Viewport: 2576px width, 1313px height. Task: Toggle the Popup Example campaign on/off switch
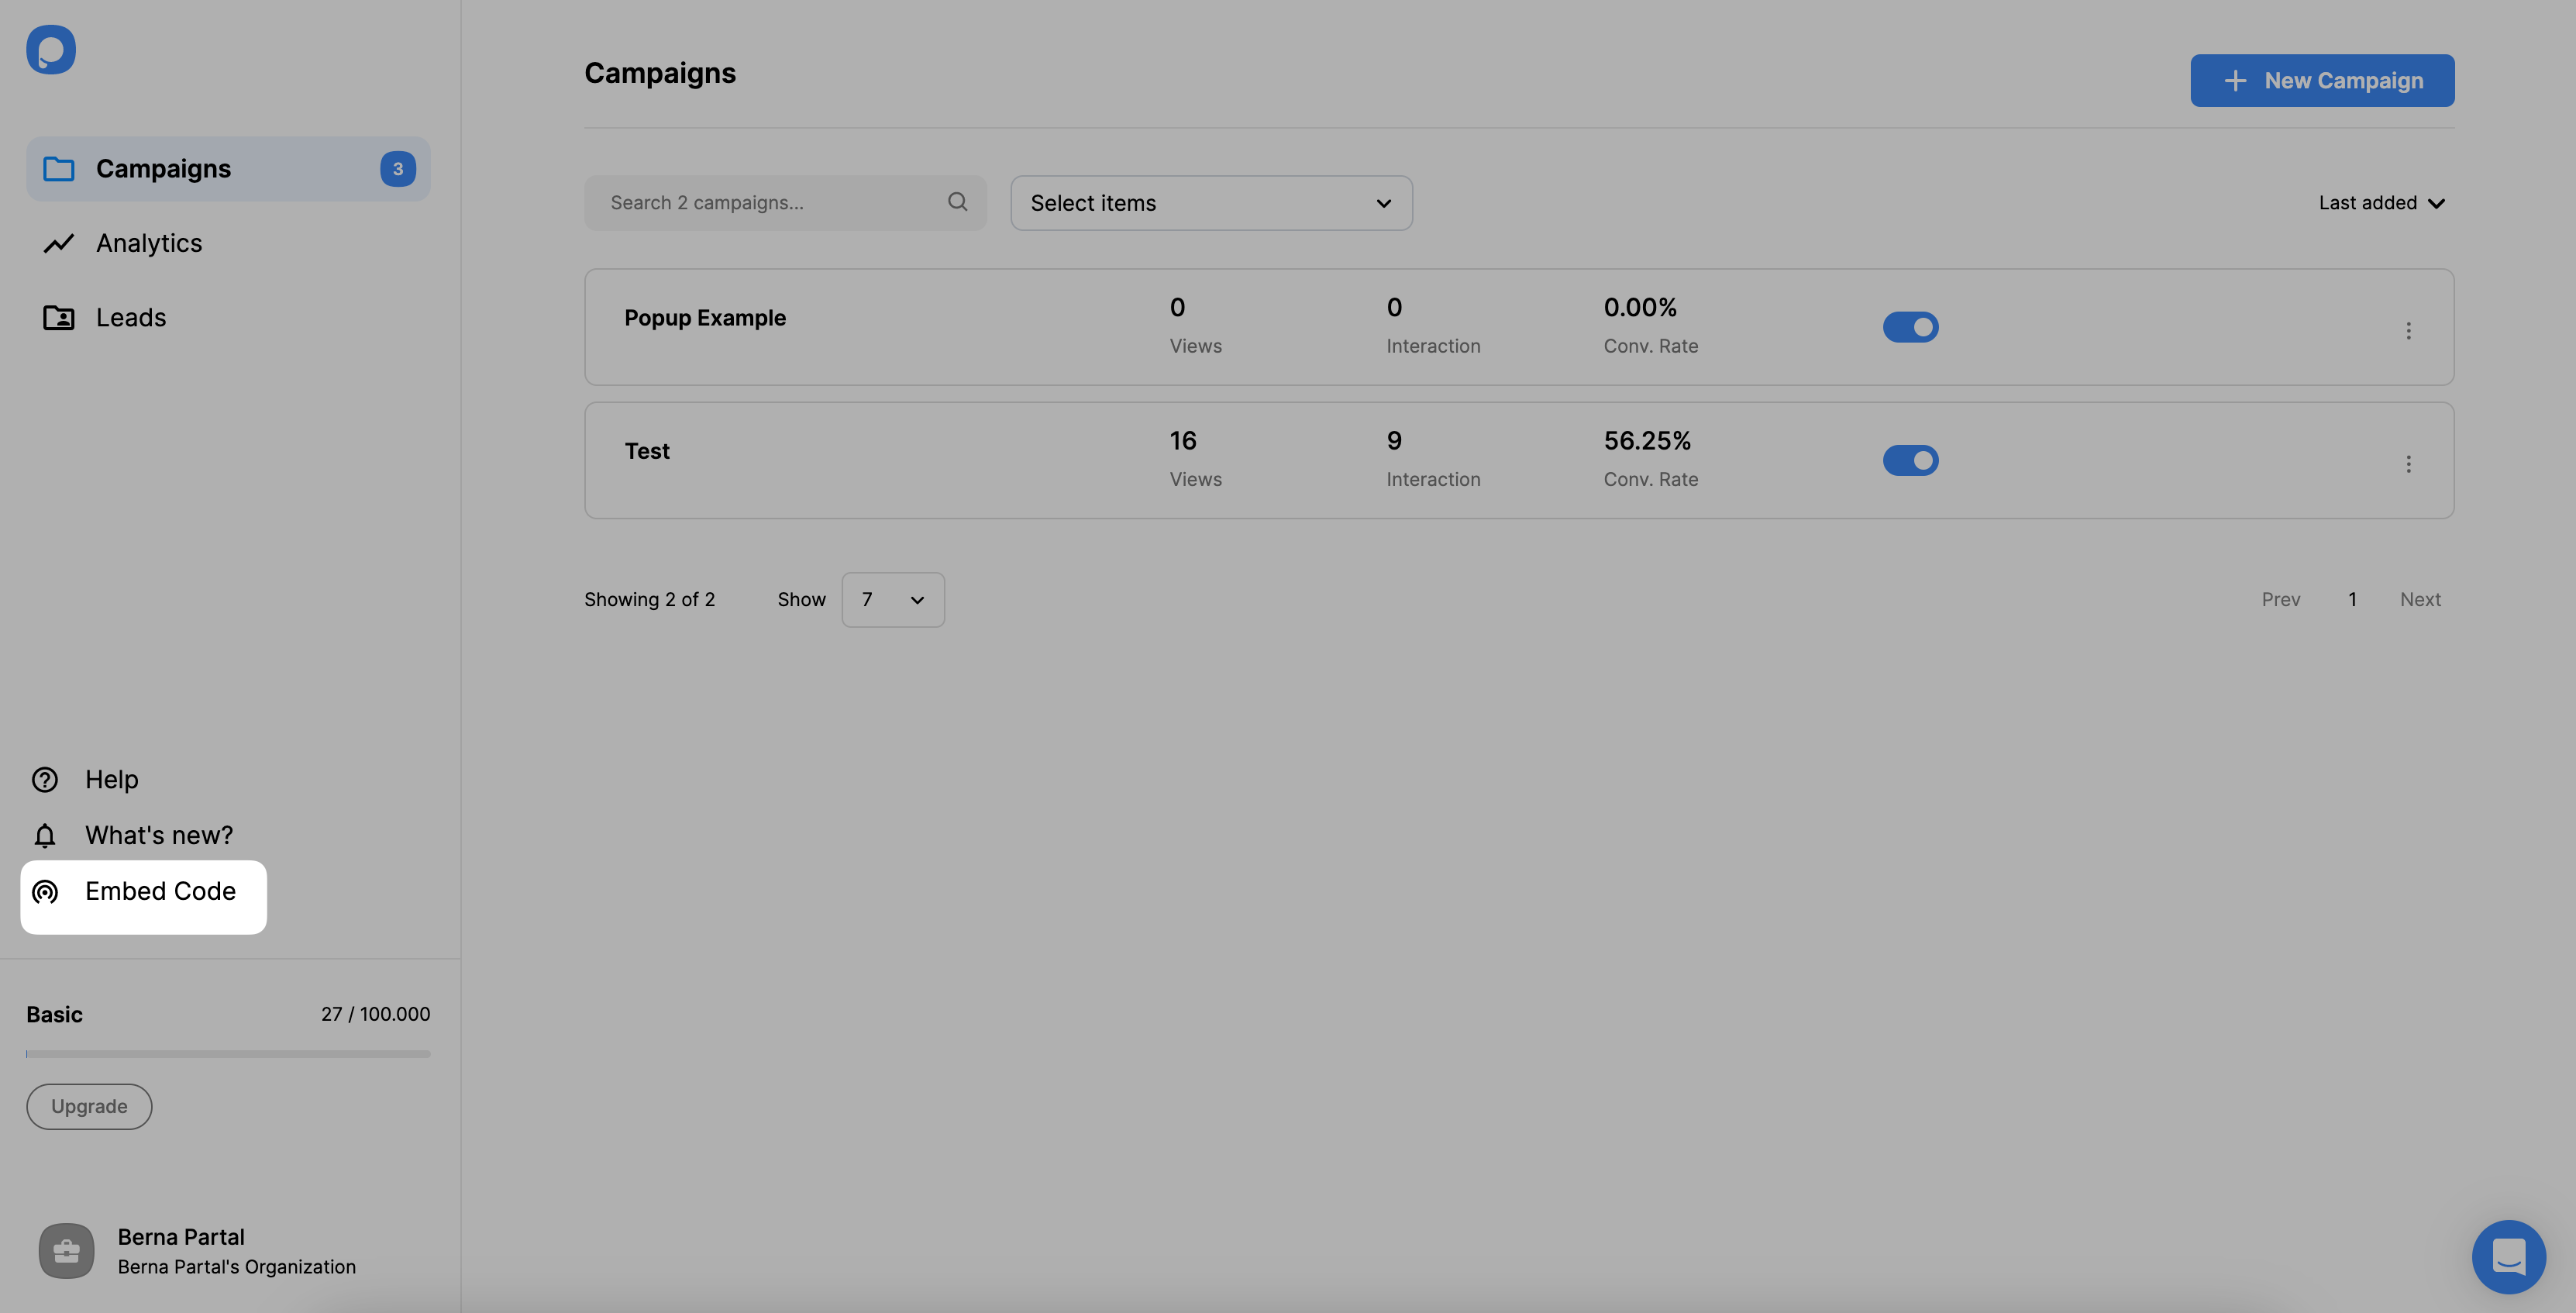[1910, 326]
